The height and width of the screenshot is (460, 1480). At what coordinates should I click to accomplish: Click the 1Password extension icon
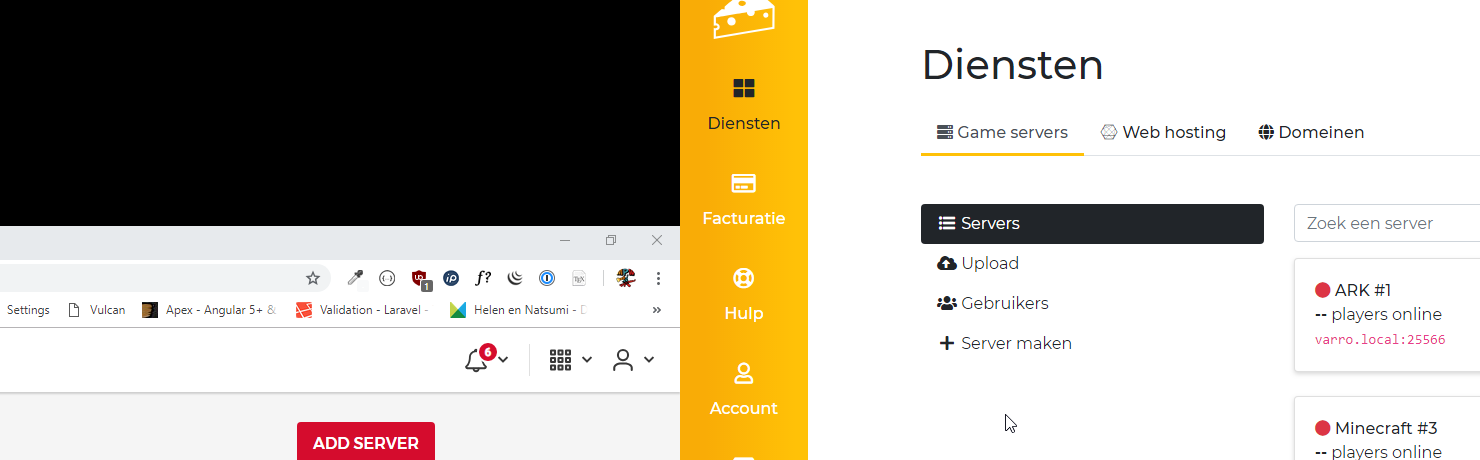[x=547, y=278]
